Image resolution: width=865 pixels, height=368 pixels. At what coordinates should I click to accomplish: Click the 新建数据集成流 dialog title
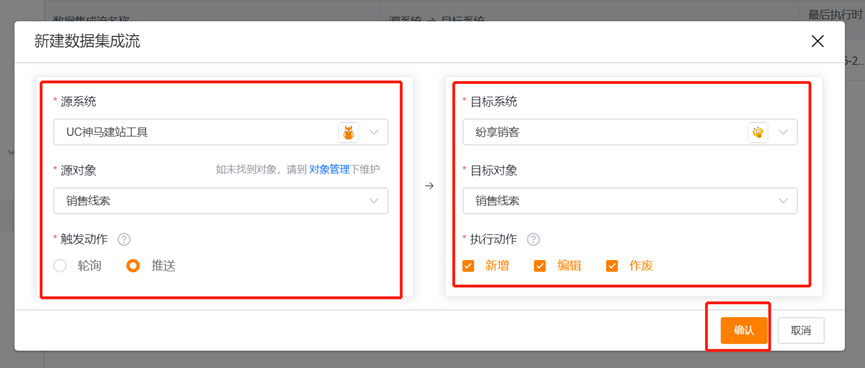[87, 42]
